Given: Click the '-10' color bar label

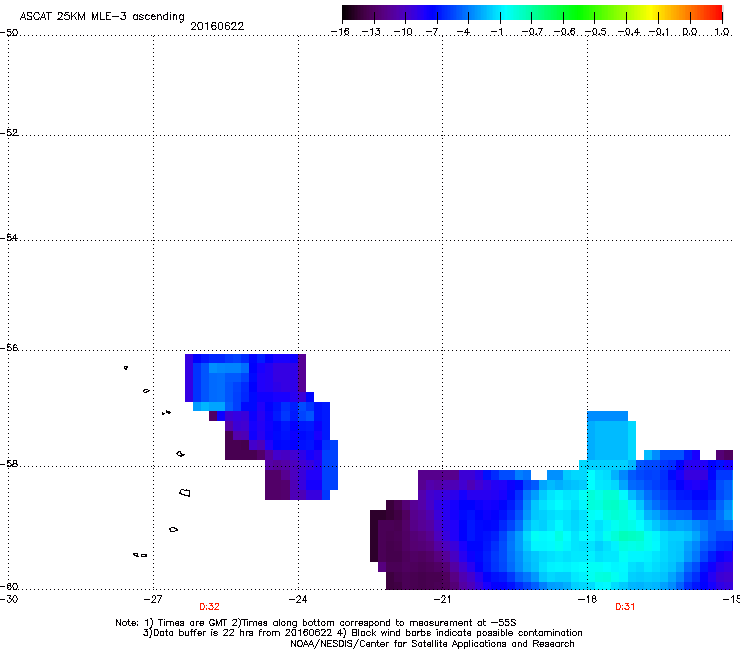Looking at the screenshot, I should (x=403, y=32).
